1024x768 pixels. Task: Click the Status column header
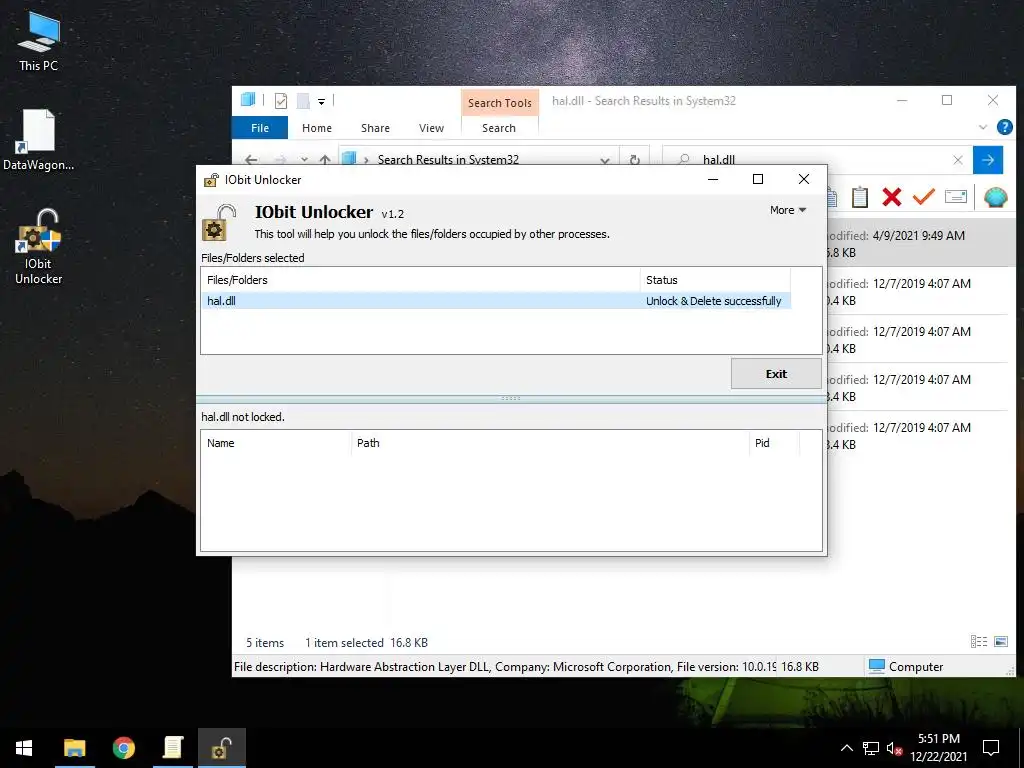(x=715, y=280)
